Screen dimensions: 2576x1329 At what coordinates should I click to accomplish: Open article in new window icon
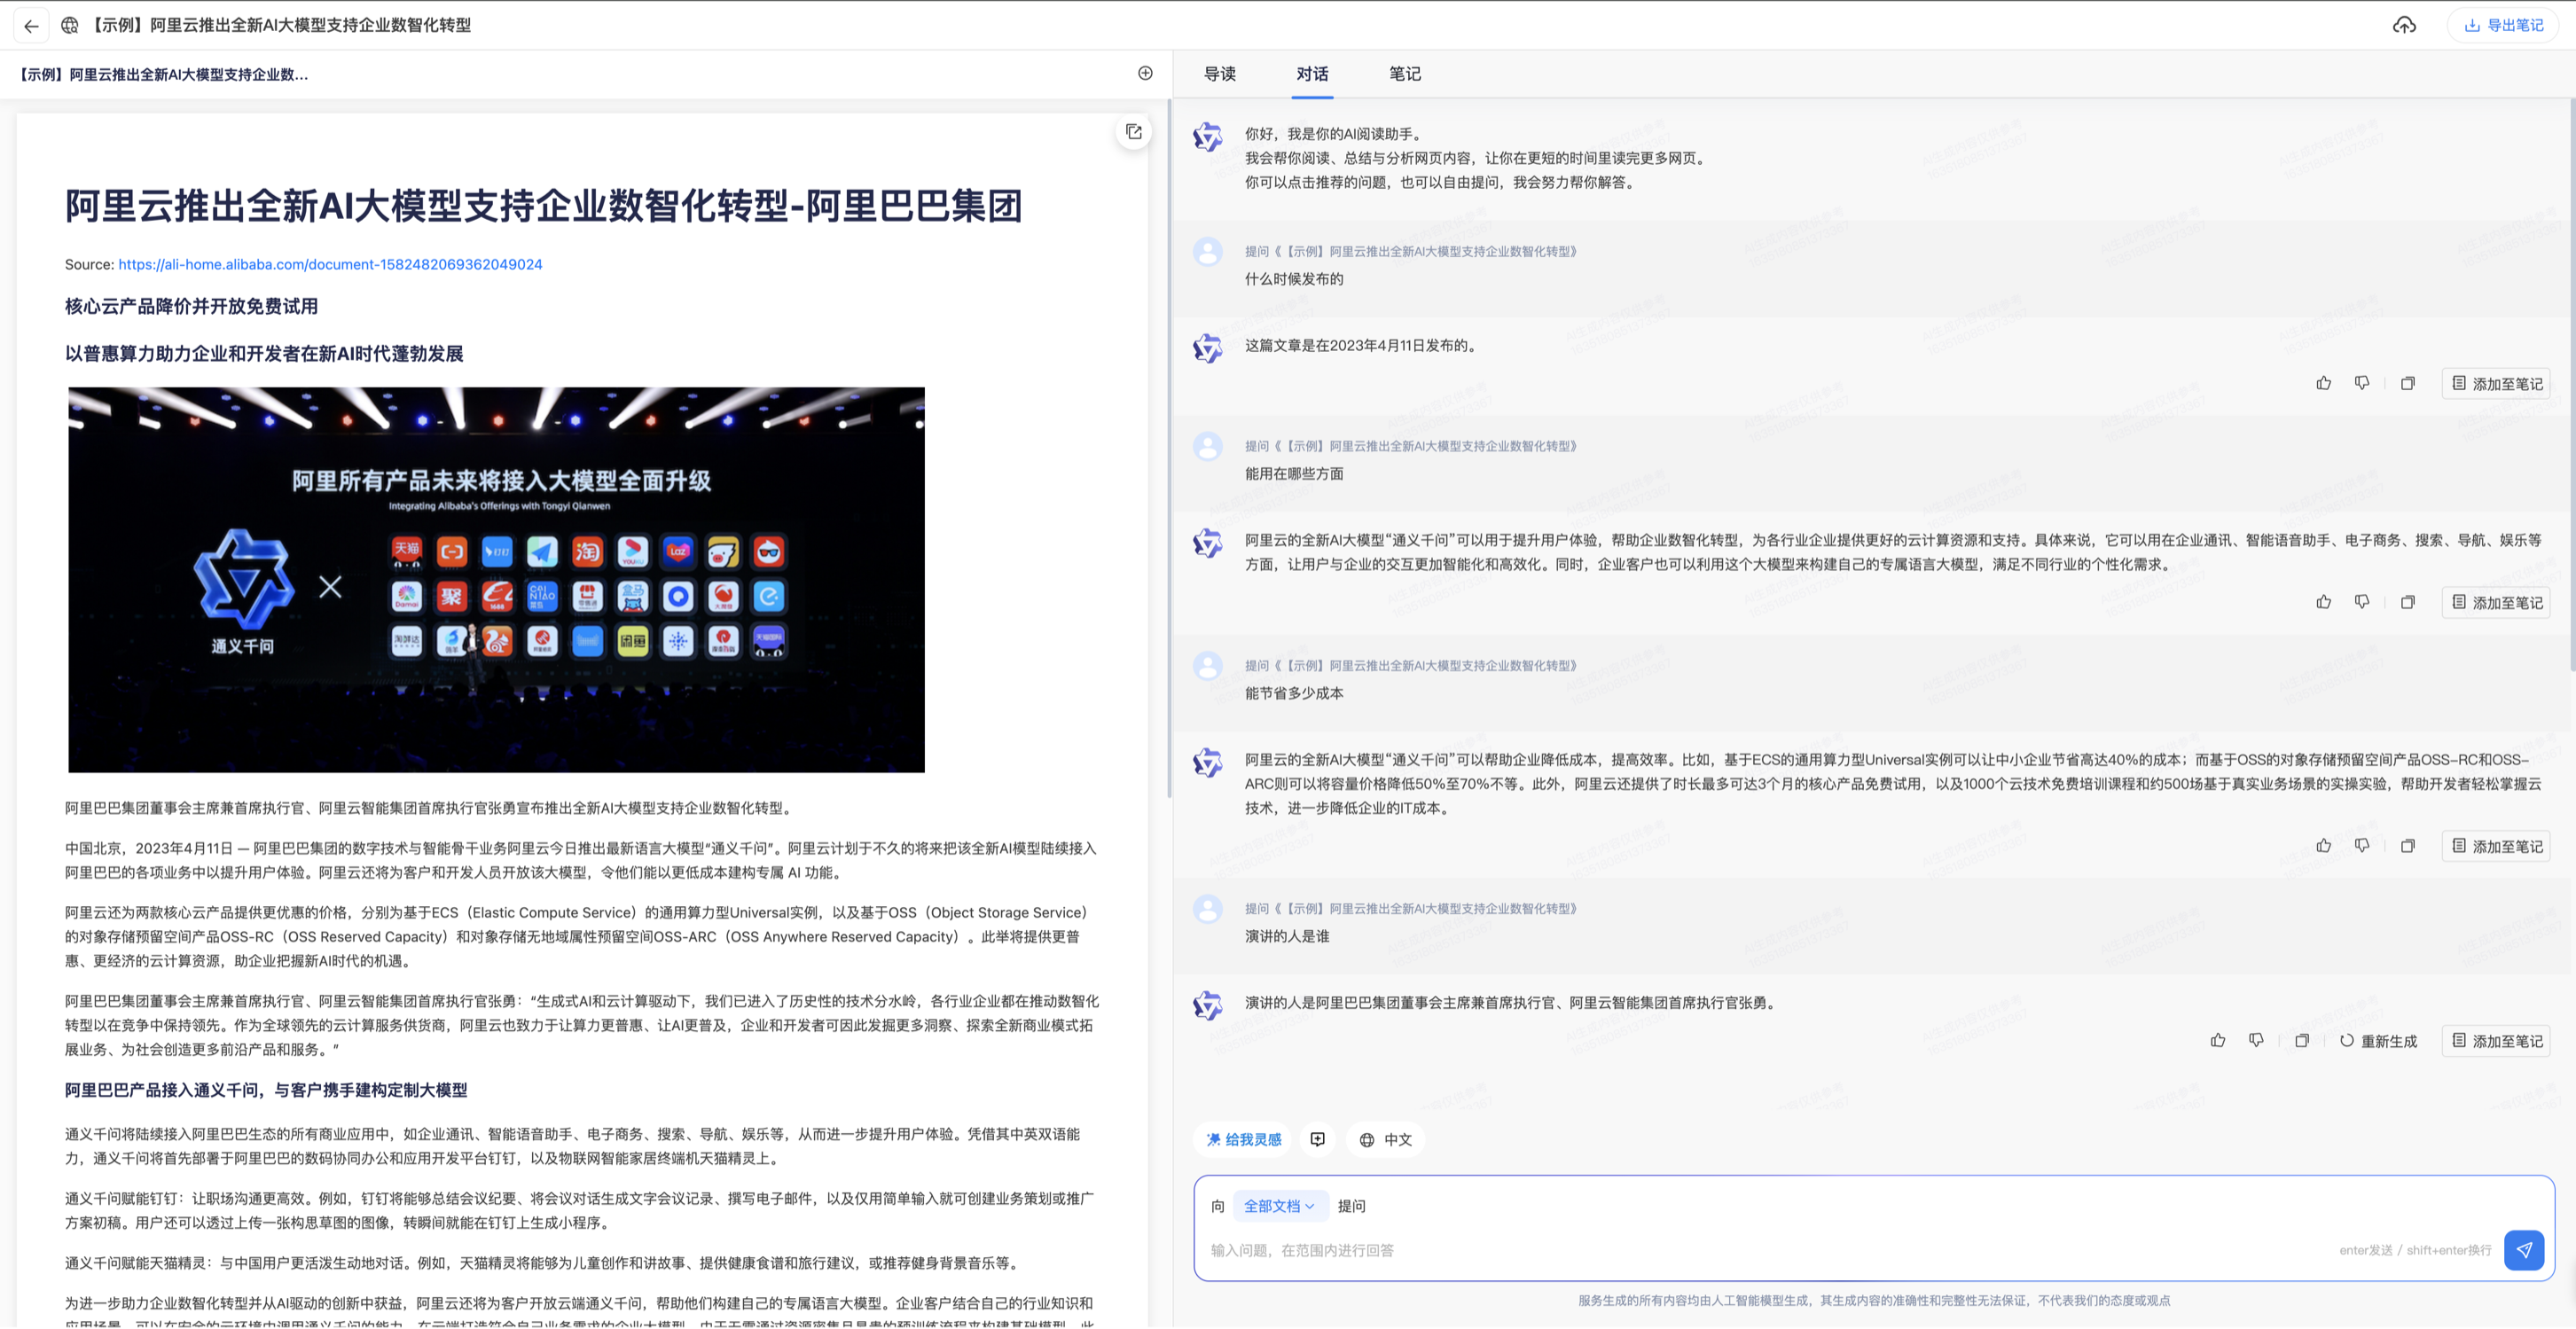pos(1133,132)
